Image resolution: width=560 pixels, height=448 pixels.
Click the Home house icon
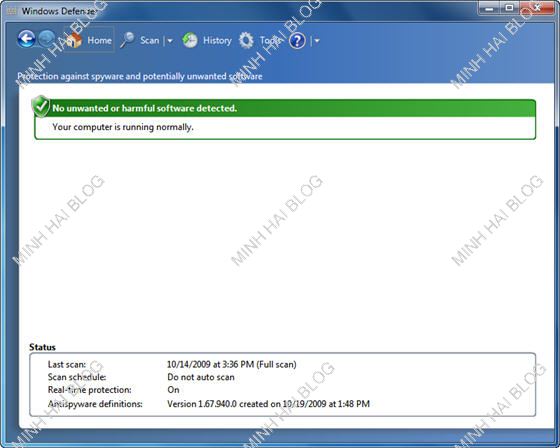click(74, 40)
